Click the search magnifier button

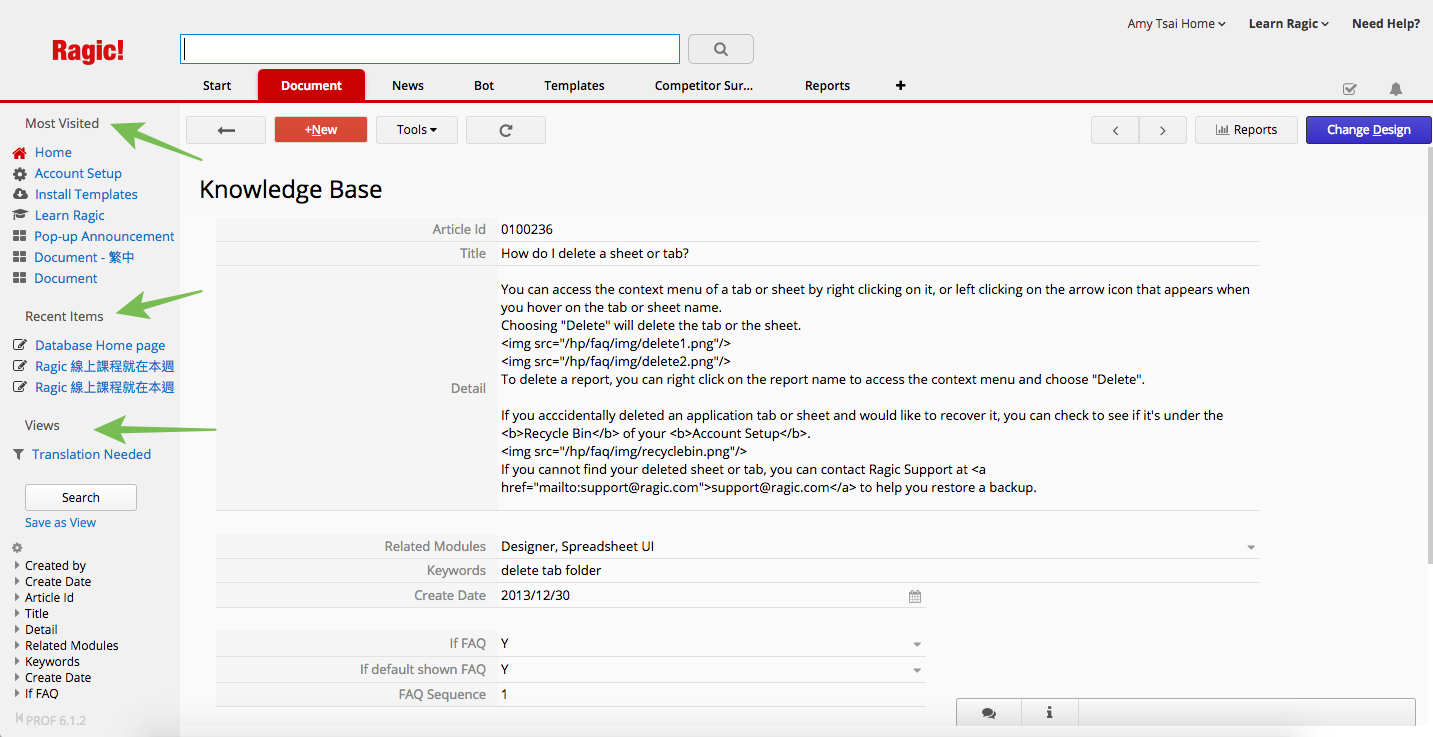(x=721, y=49)
